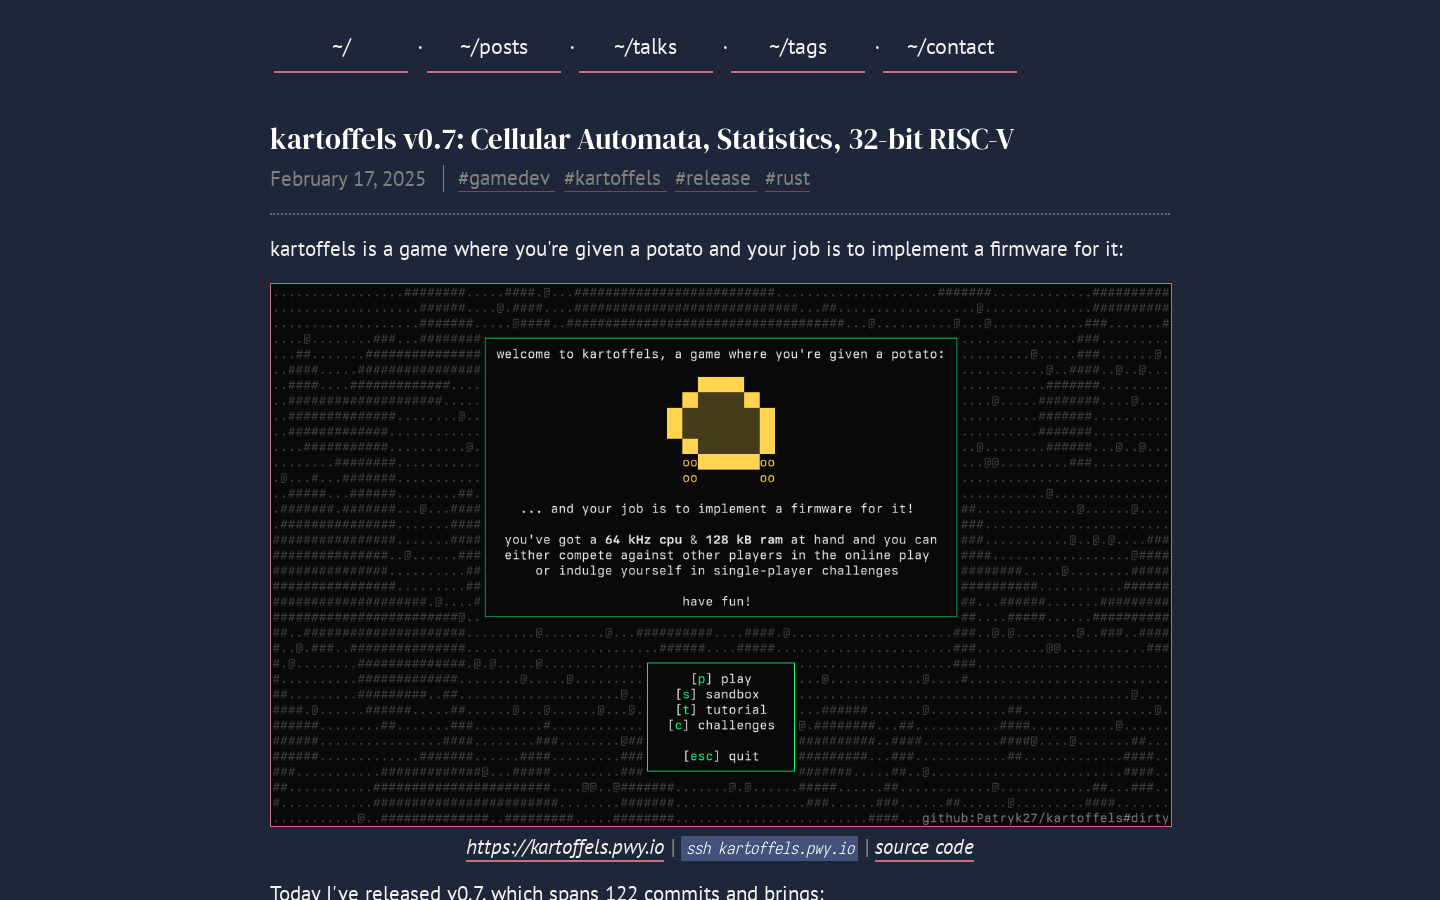Click the 'have fun!' text in screenshot

point(717,601)
